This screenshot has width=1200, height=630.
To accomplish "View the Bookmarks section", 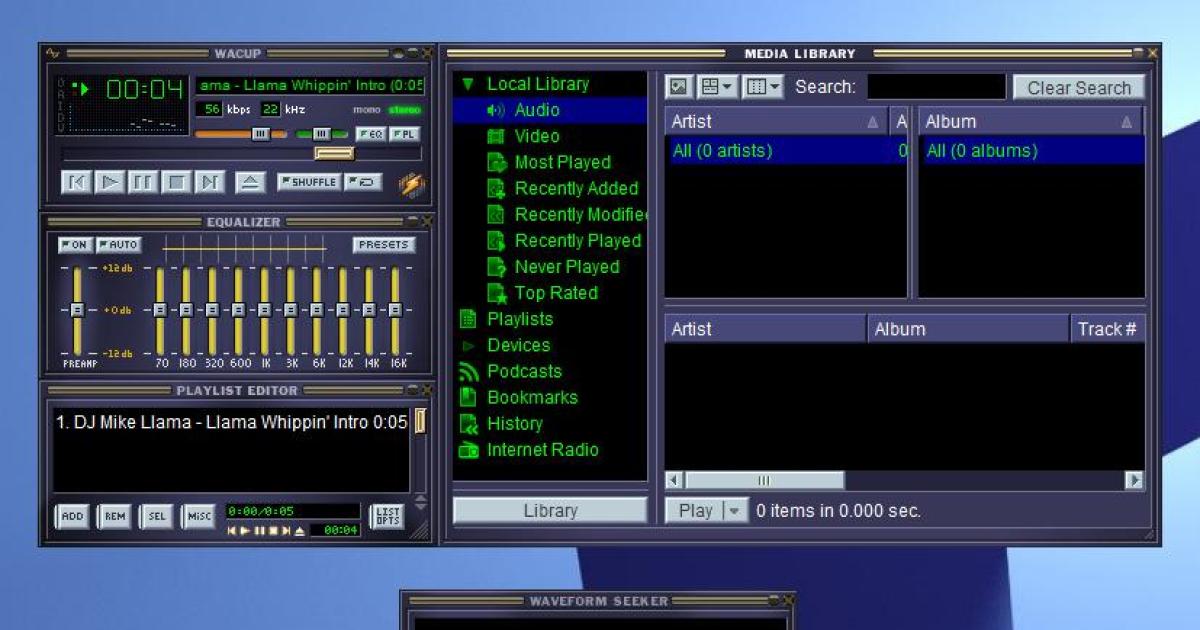I will 530,397.
